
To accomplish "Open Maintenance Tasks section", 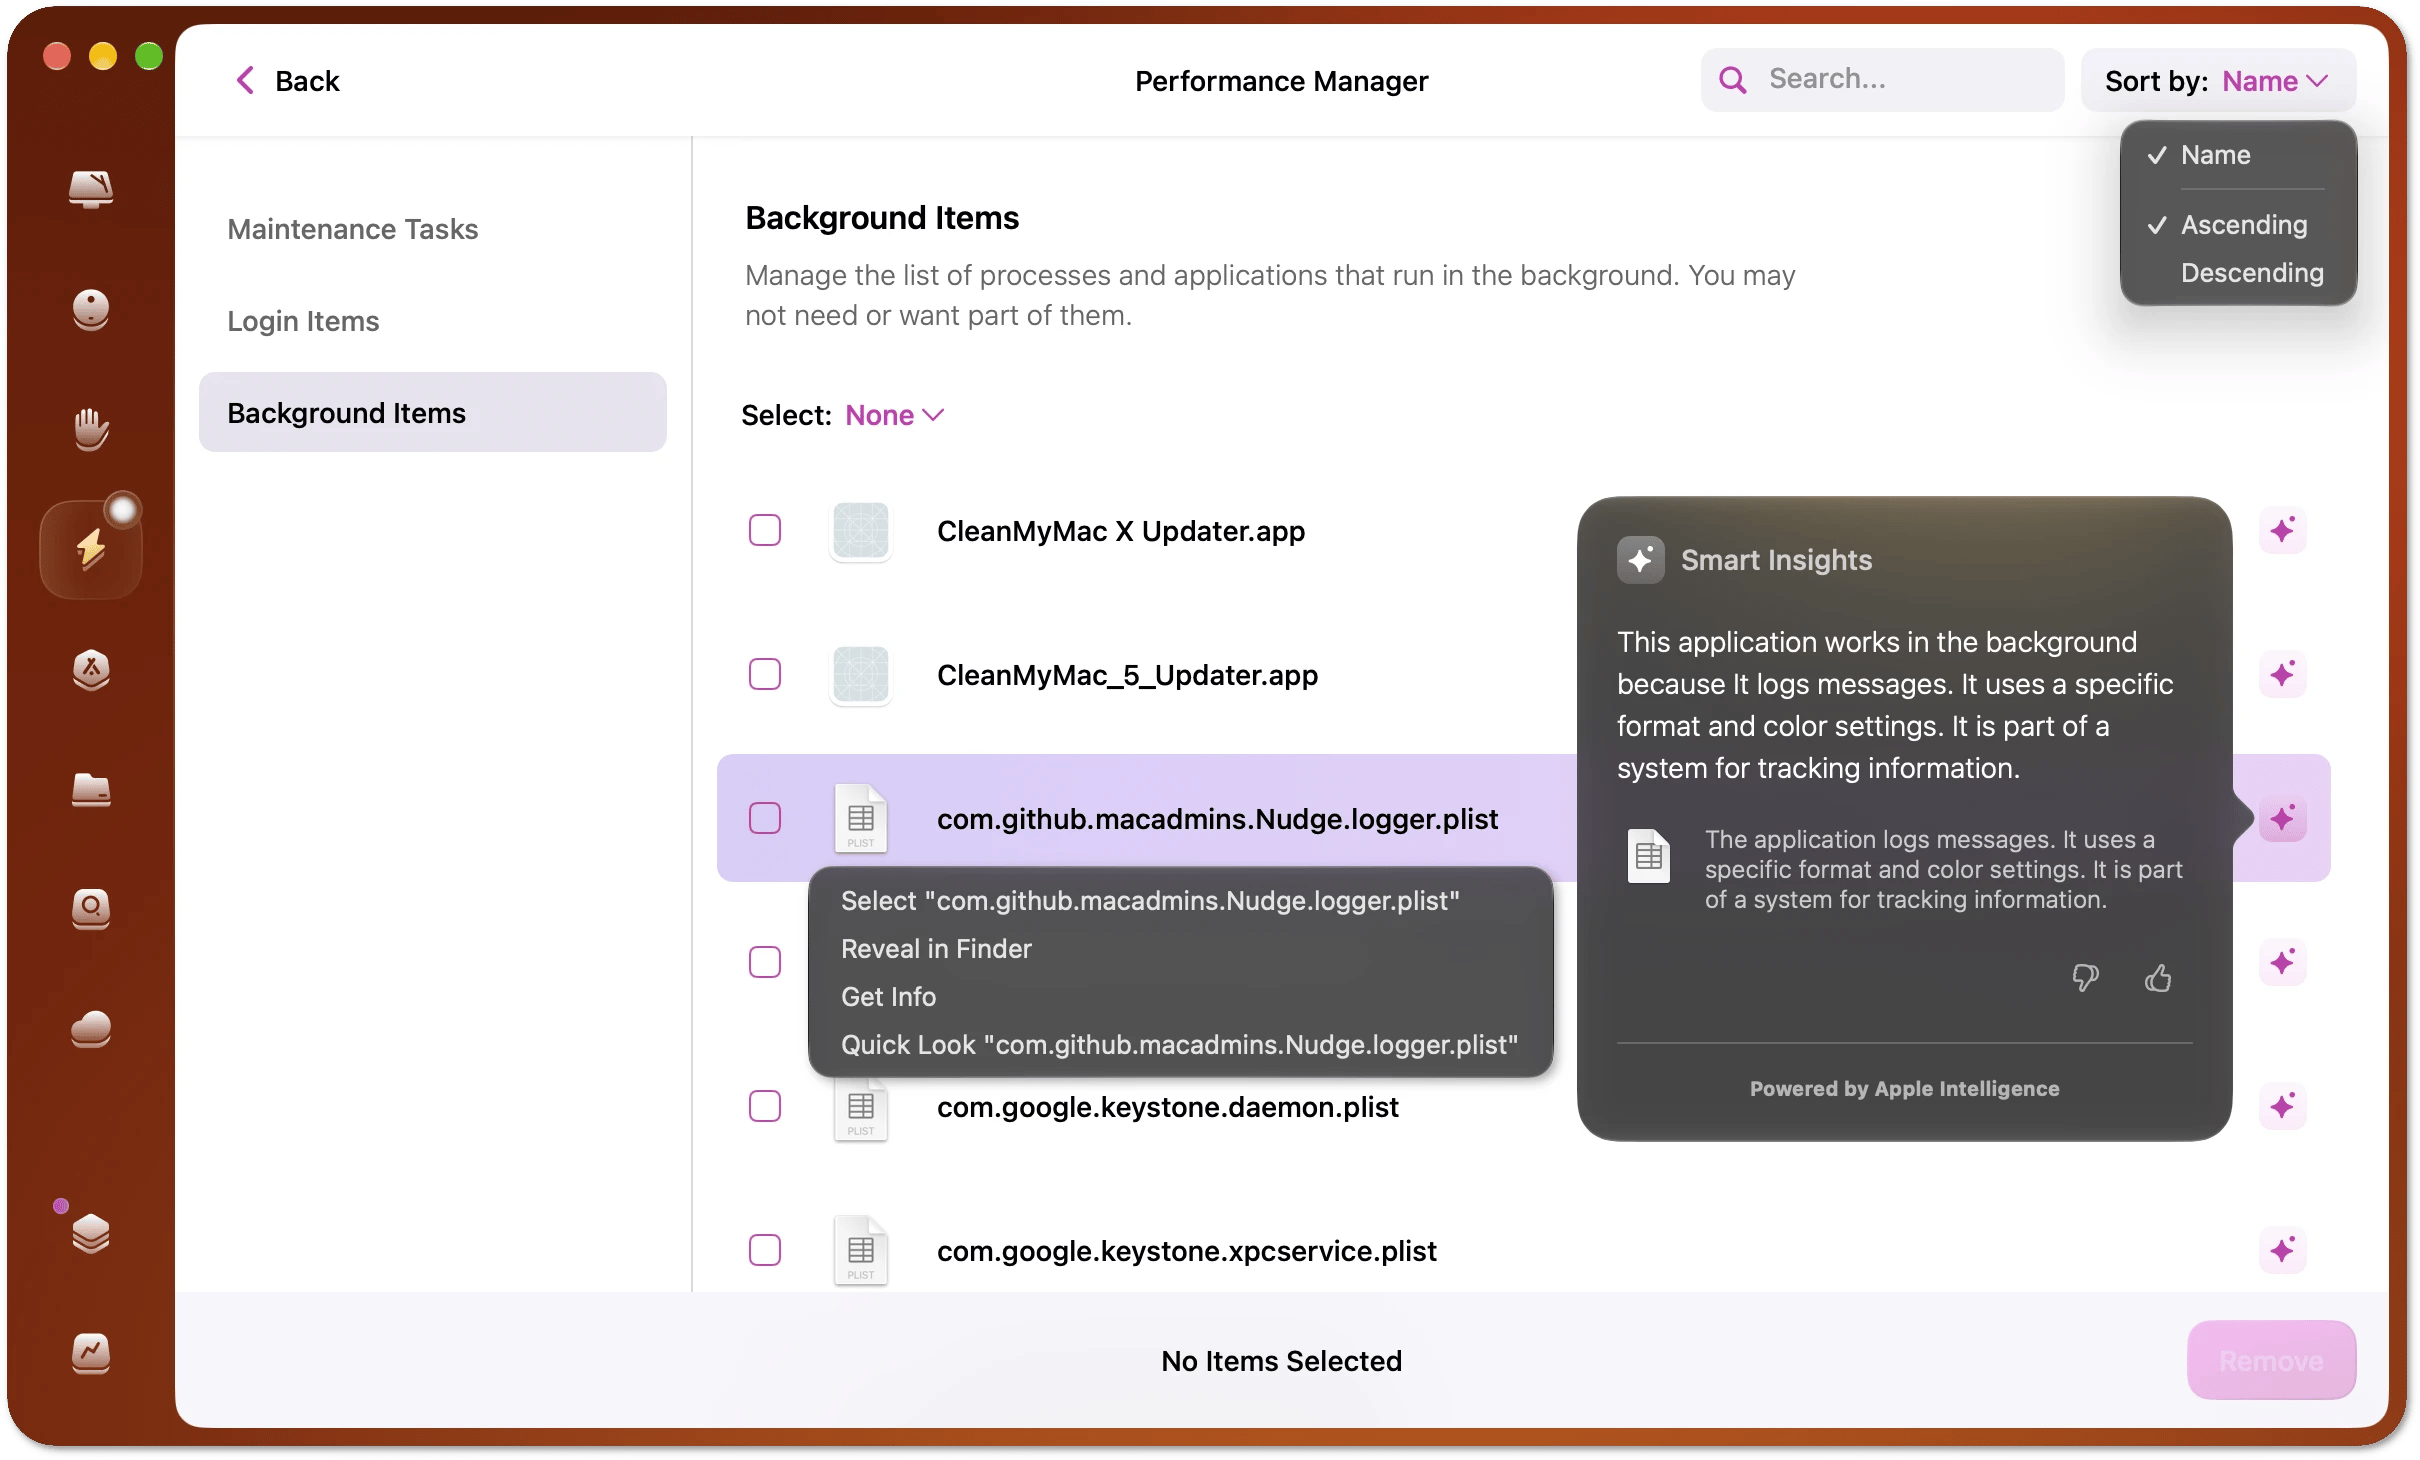I will click(432, 229).
